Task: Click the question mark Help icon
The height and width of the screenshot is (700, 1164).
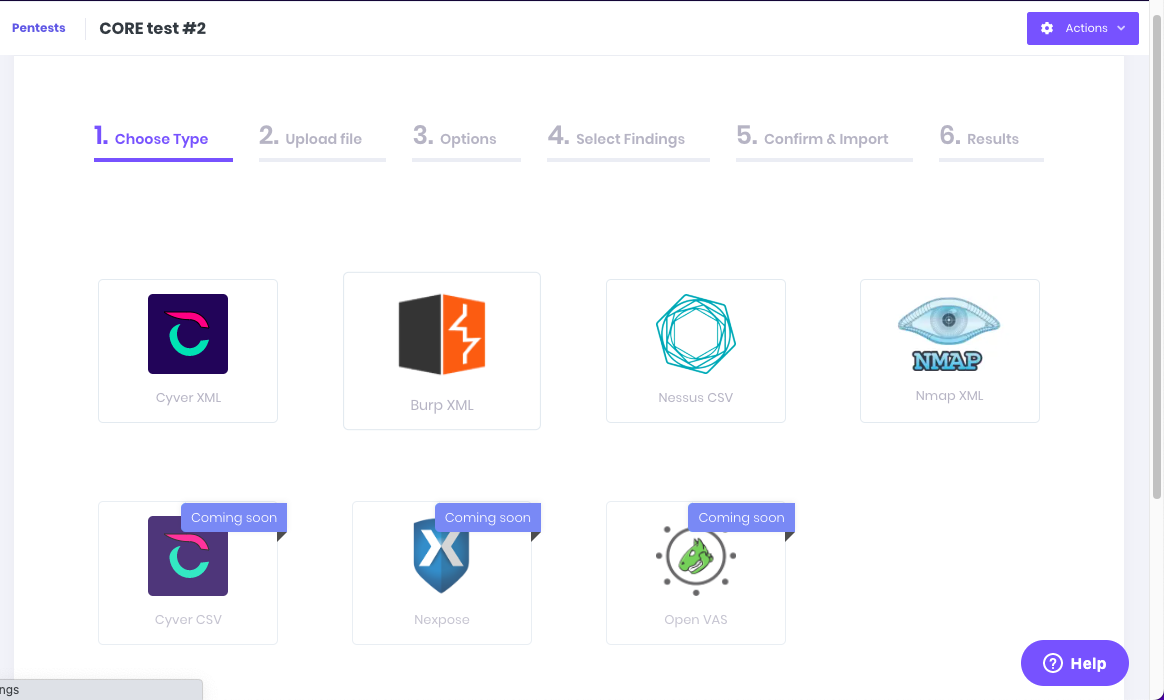Action: point(1053,663)
